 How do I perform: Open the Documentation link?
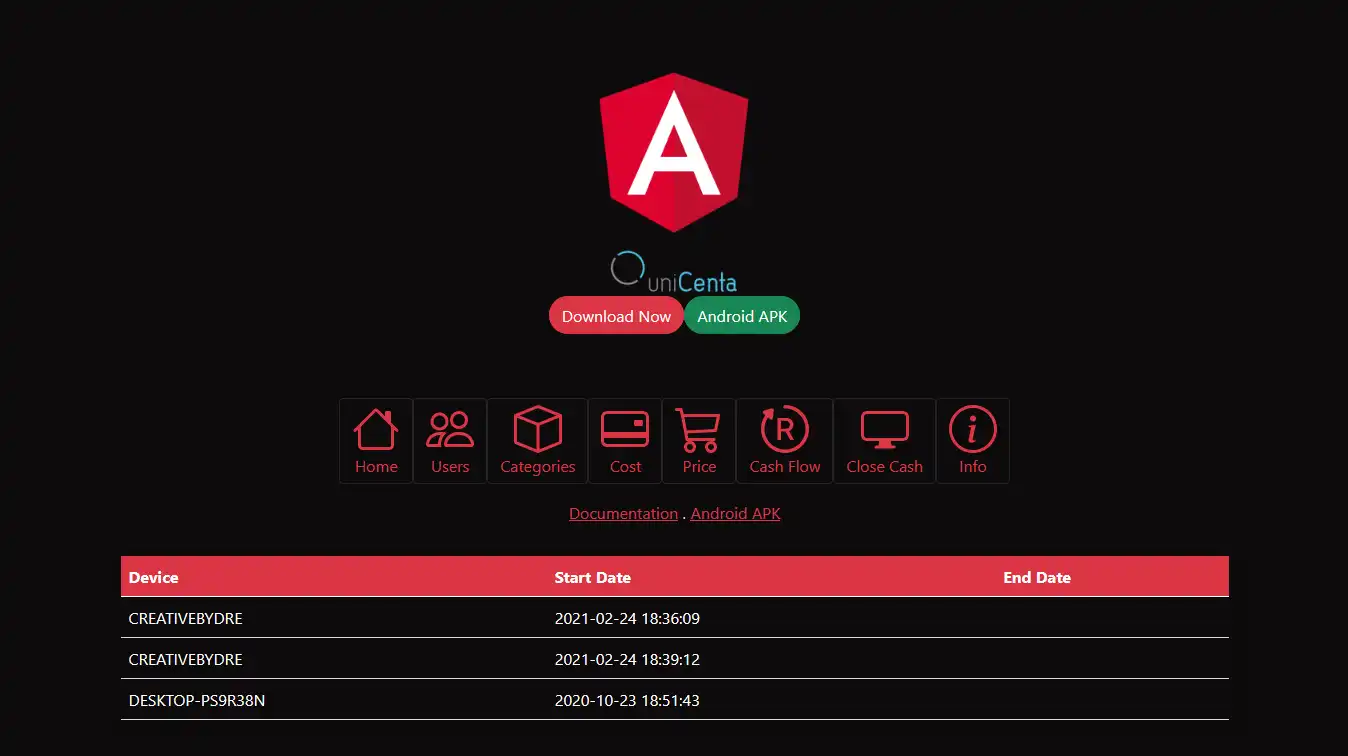(x=623, y=513)
